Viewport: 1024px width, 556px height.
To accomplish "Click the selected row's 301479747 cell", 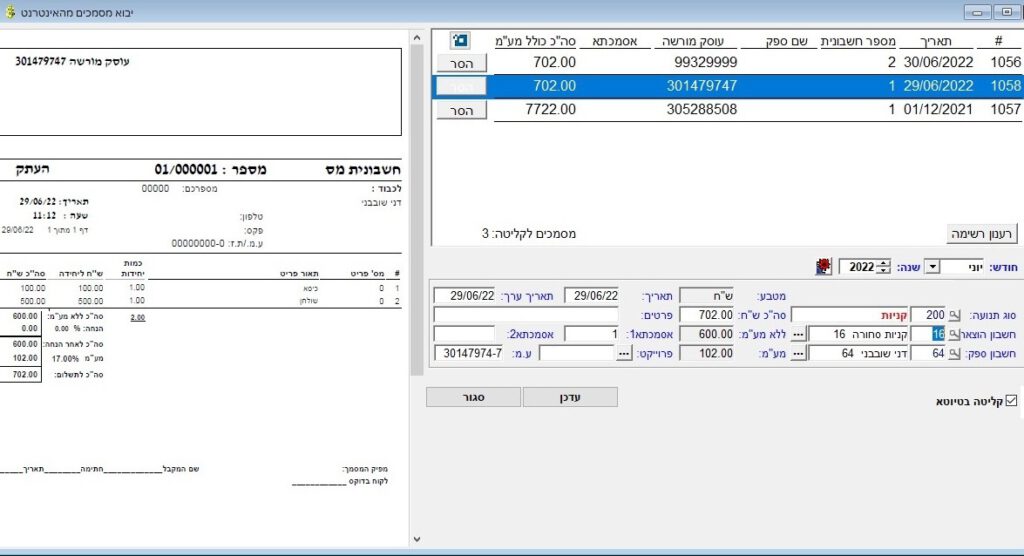I will coord(701,86).
